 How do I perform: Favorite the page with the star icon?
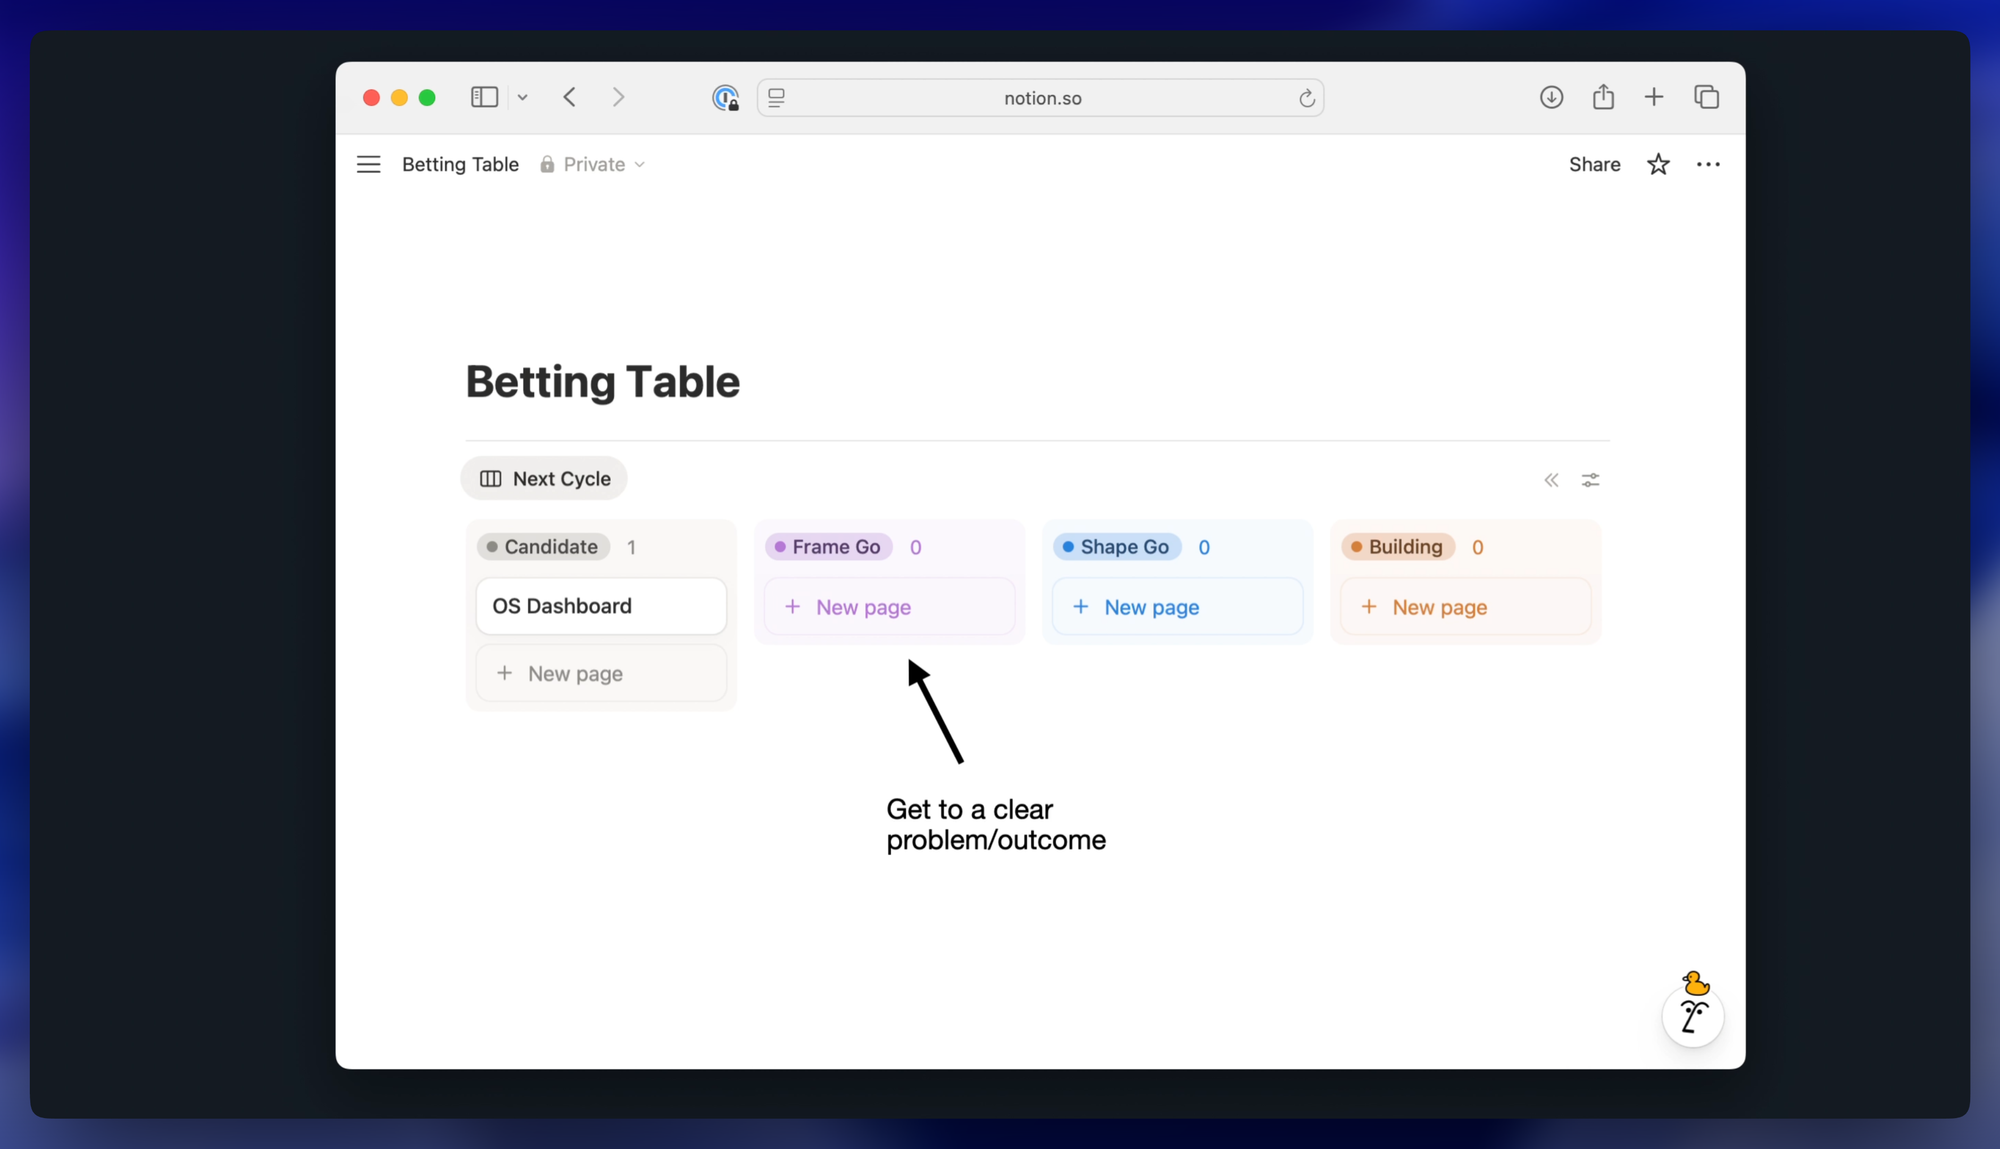[x=1658, y=164]
